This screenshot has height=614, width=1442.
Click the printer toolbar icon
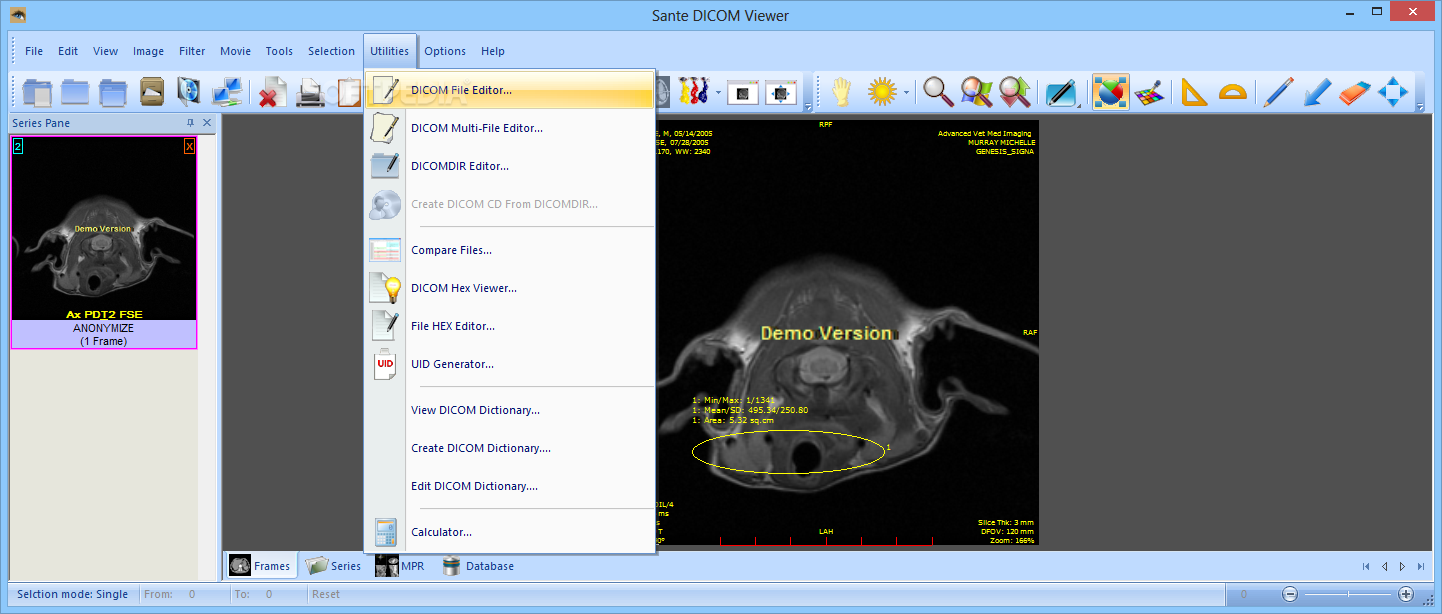click(x=310, y=92)
